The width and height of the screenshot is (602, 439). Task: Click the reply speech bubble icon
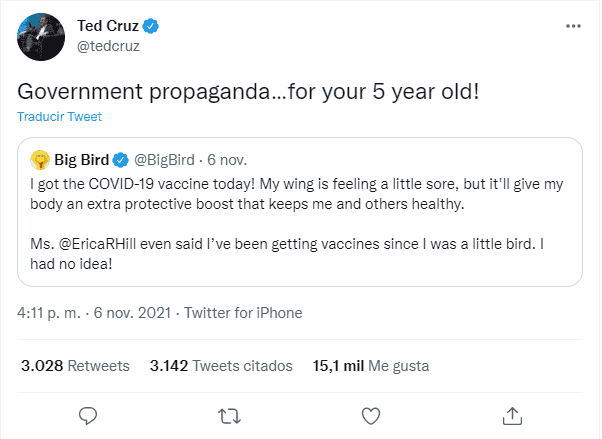point(88,414)
